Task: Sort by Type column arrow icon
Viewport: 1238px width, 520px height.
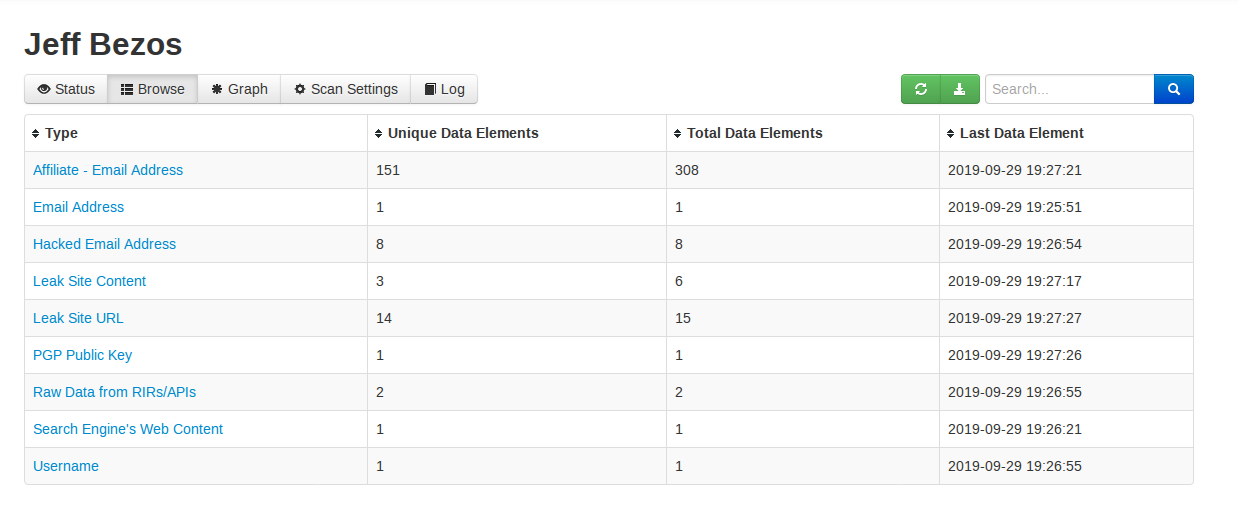Action: [36, 134]
